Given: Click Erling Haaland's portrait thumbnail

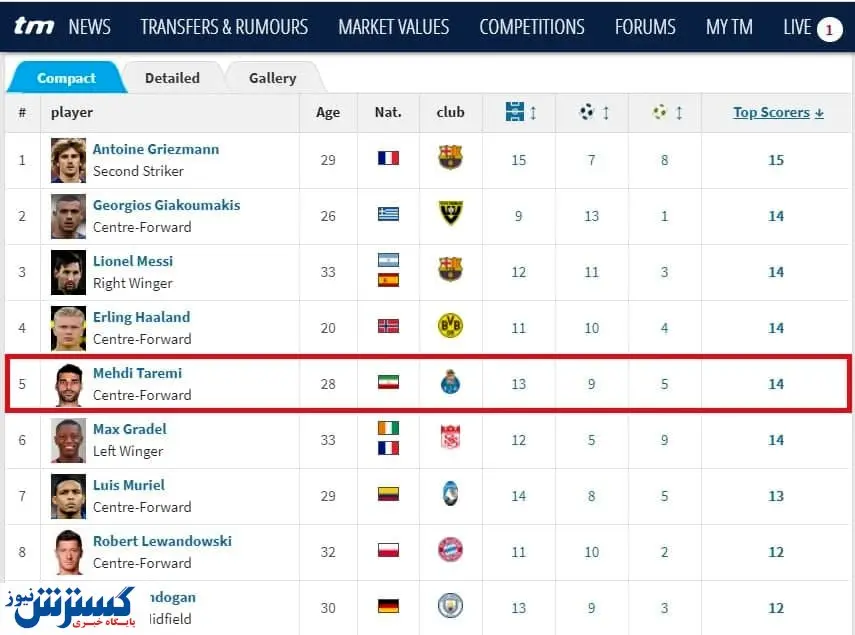Looking at the screenshot, I should [69, 328].
